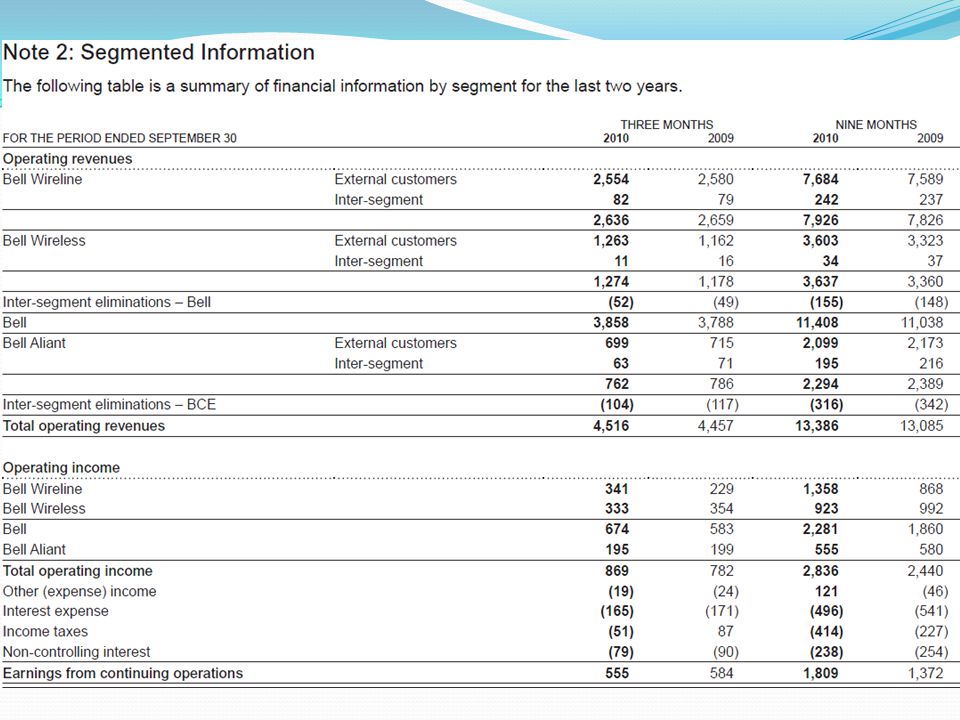Click Bell Aliant external customers value 699

617,343
